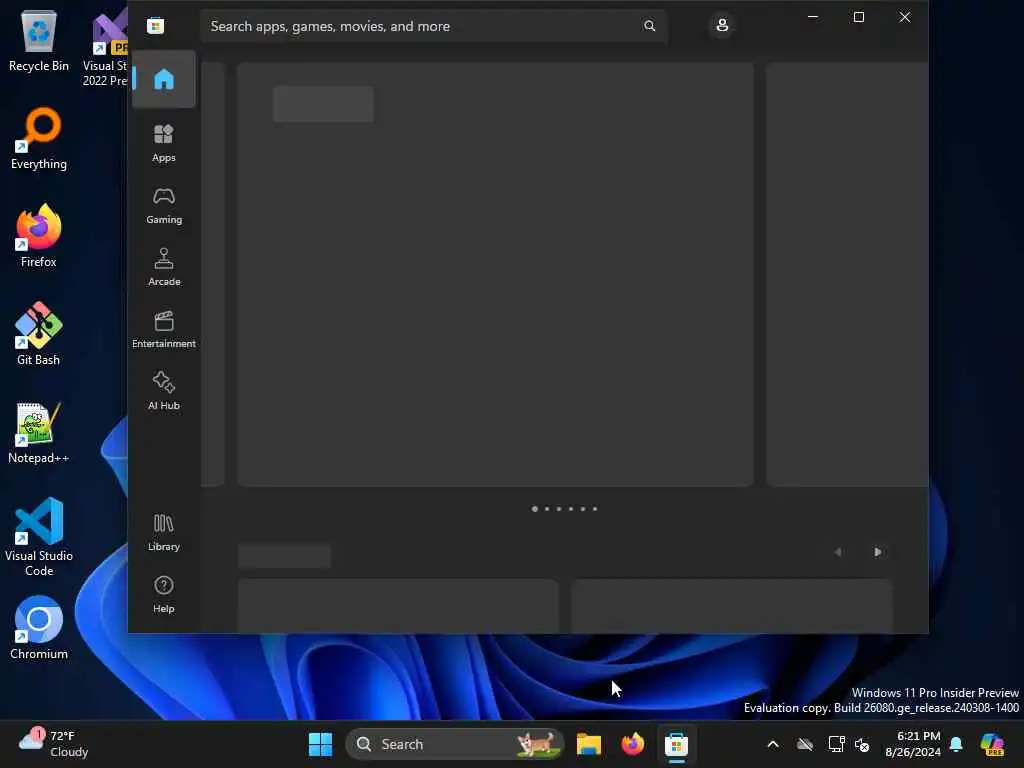
Task: Select the Chromium desktop shortcut
Action: pyautogui.click(x=39, y=628)
